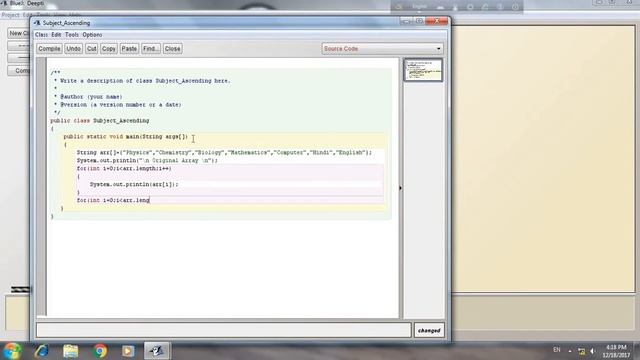Open the Edit menu in editor
The image size is (640, 360).
tap(56, 35)
